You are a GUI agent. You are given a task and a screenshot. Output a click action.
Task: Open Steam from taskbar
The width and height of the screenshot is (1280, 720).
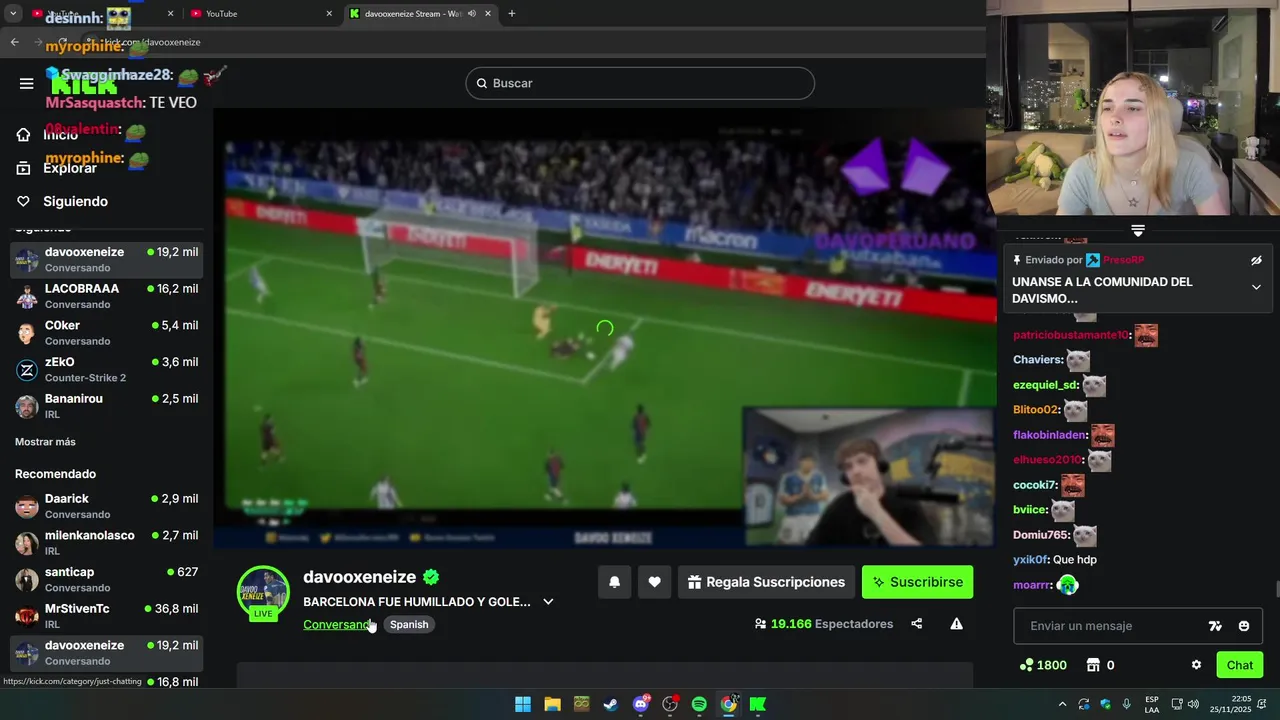tap(611, 704)
